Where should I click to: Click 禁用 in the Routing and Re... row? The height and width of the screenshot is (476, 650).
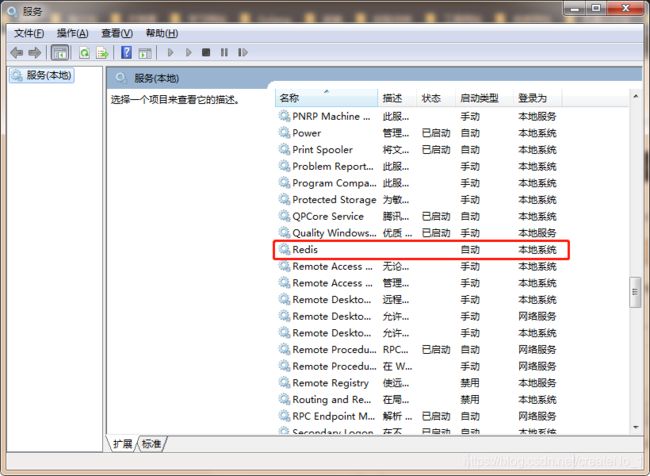click(470, 399)
